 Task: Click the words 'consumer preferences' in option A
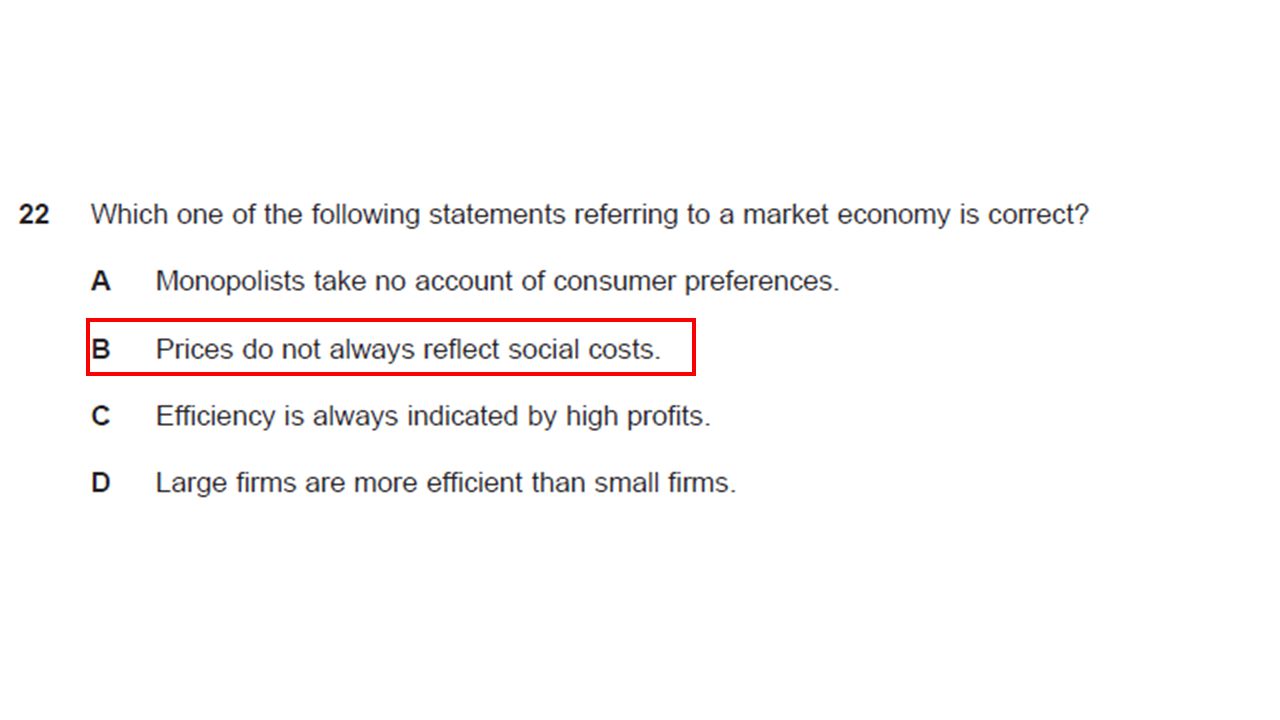coord(696,282)
